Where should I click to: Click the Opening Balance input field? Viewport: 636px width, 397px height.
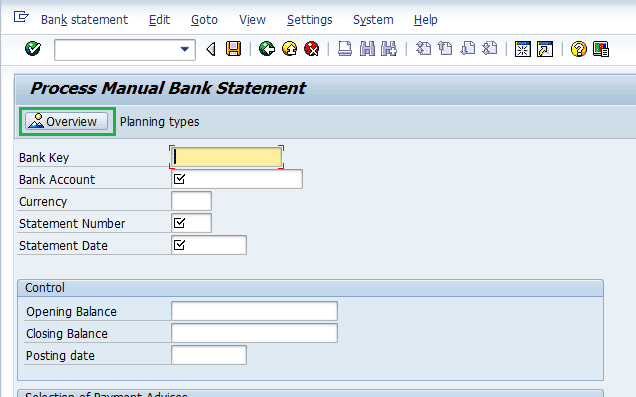254,311
